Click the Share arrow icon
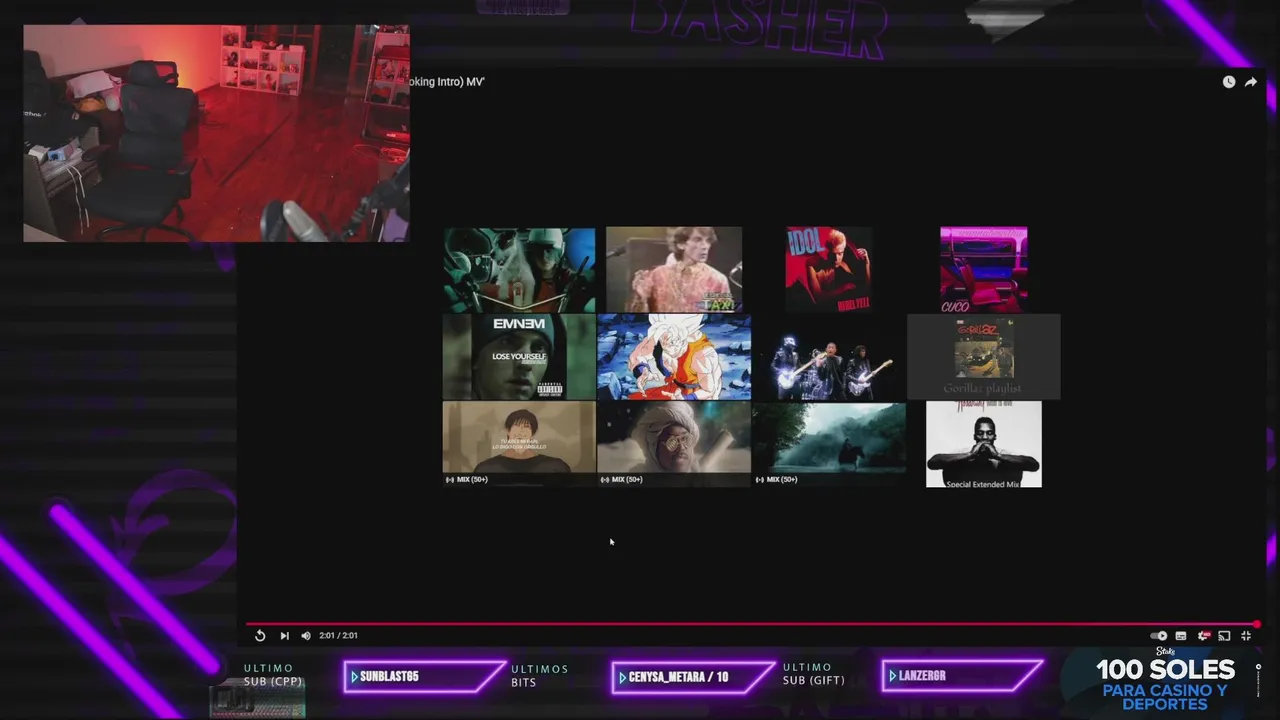Screen dimensions: 1280x720 (1250, 82)
